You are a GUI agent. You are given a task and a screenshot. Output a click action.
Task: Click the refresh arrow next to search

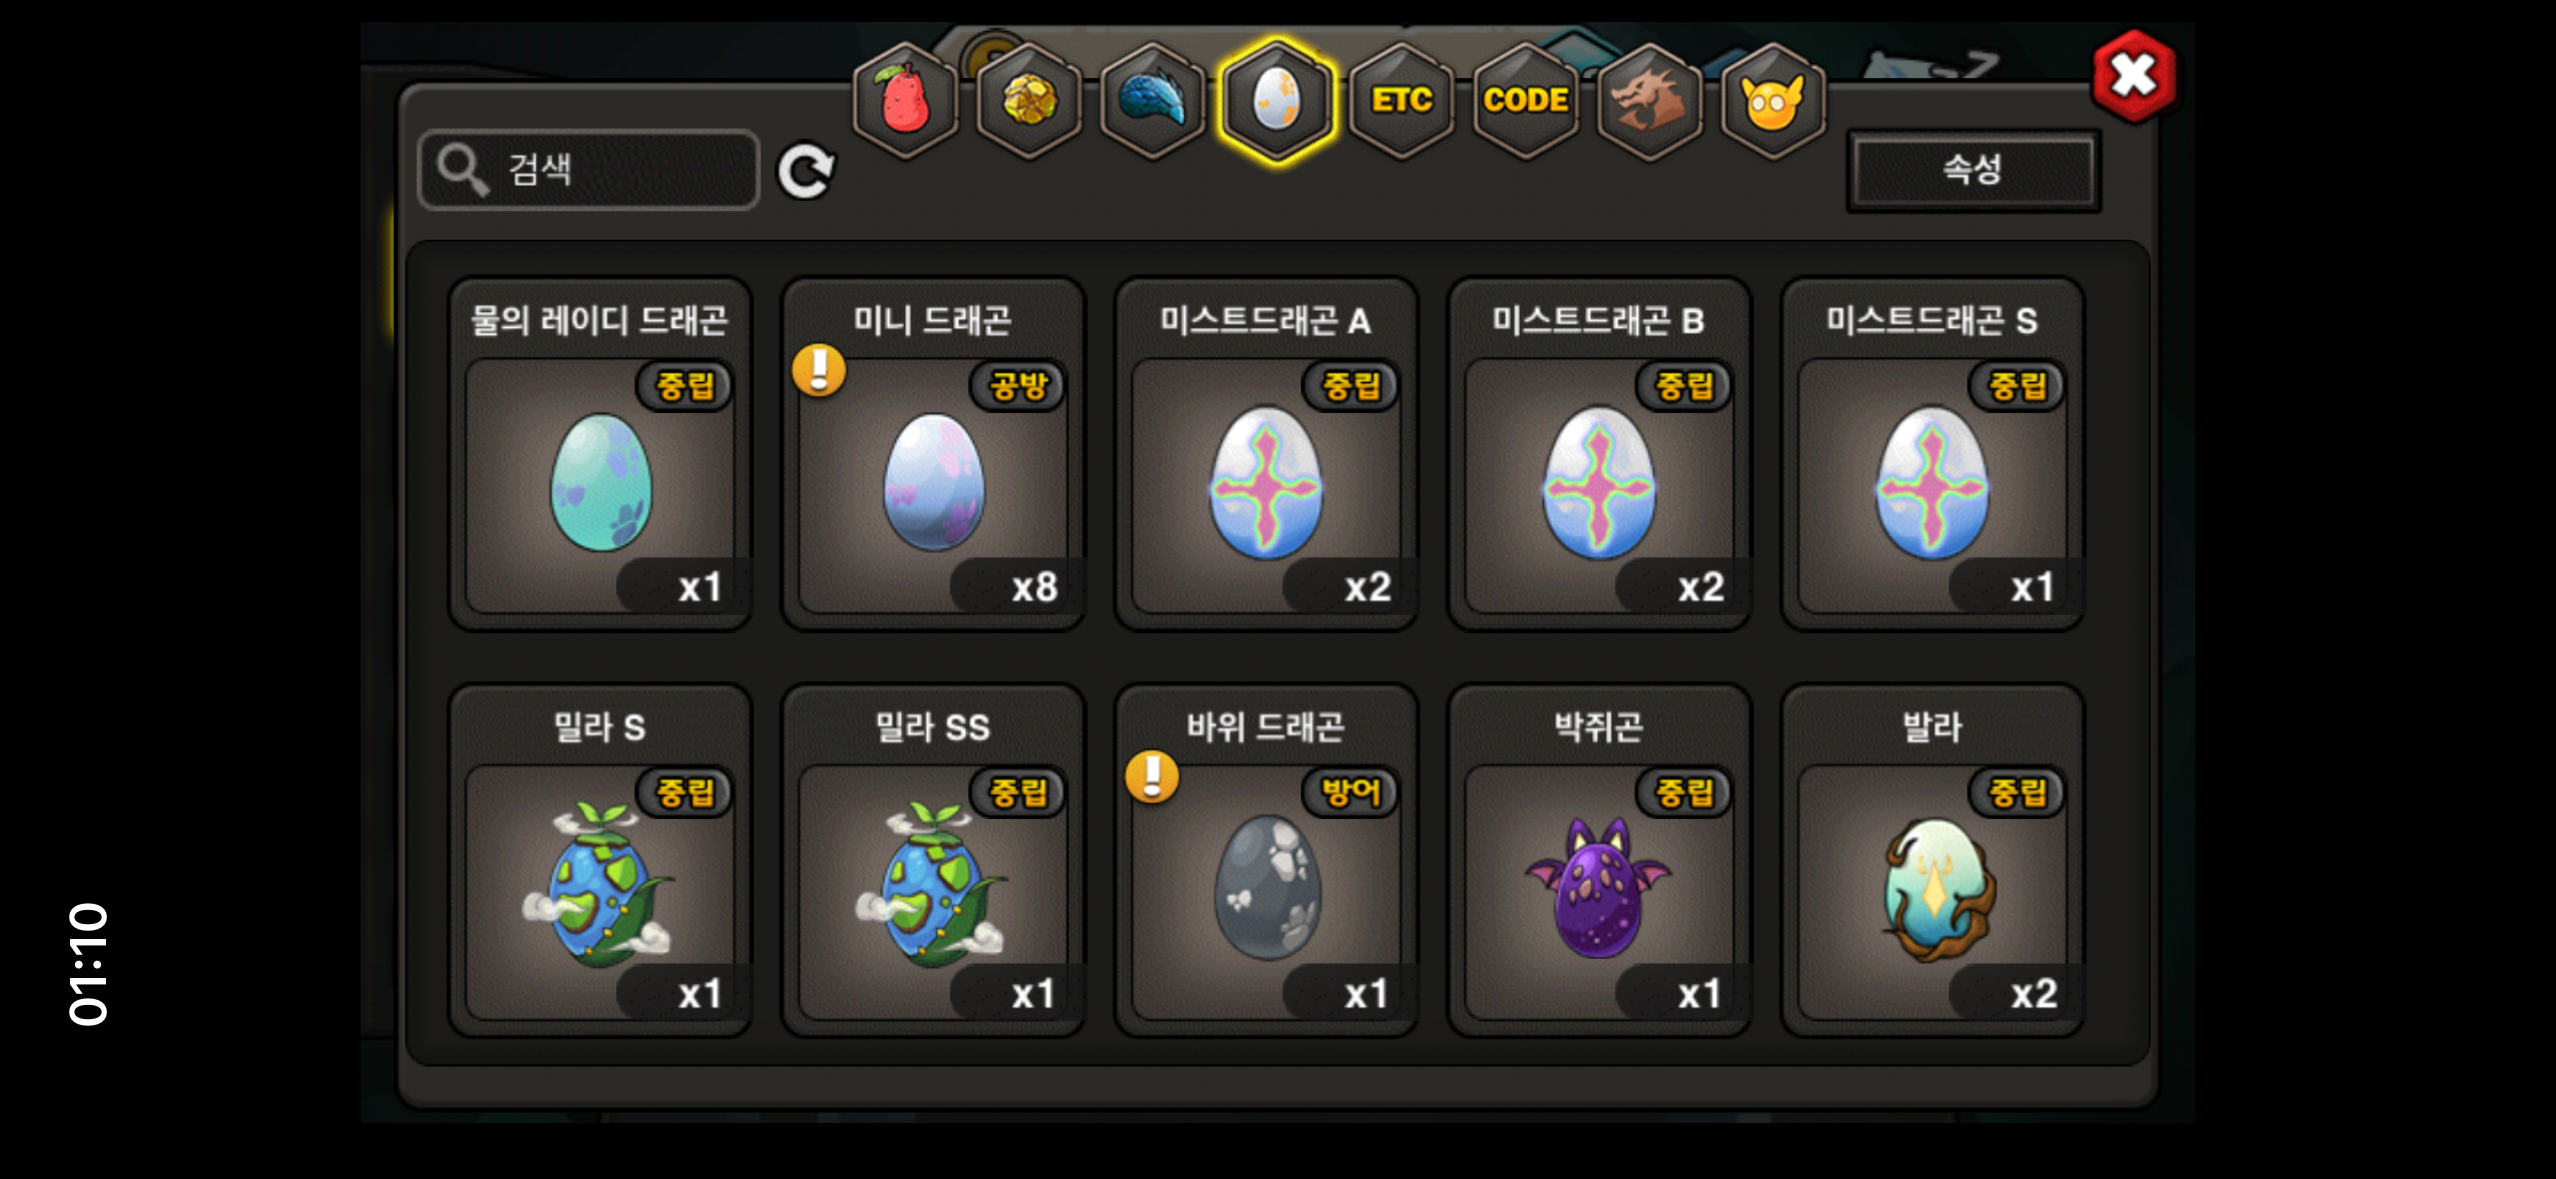[806, 171]
